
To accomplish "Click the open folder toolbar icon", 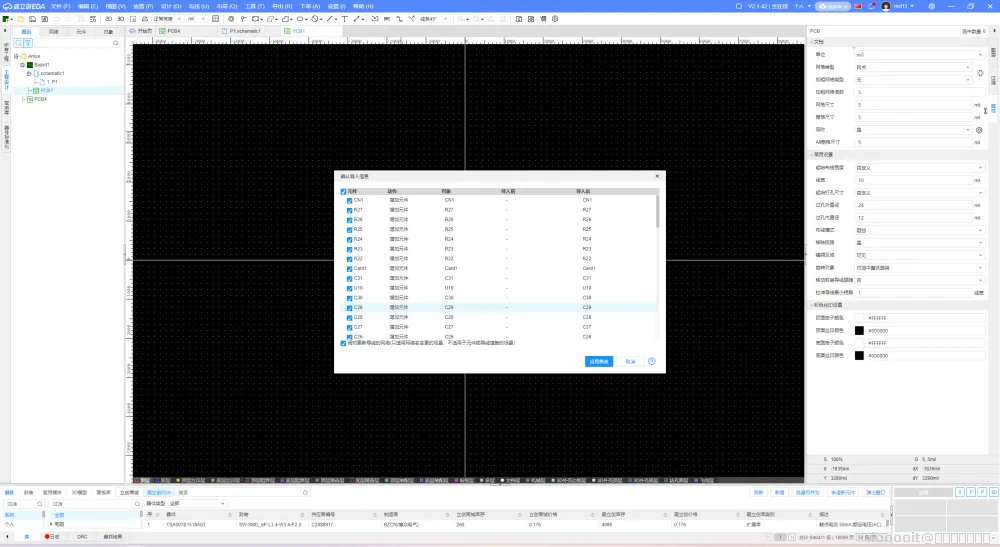I will point(20,19).
